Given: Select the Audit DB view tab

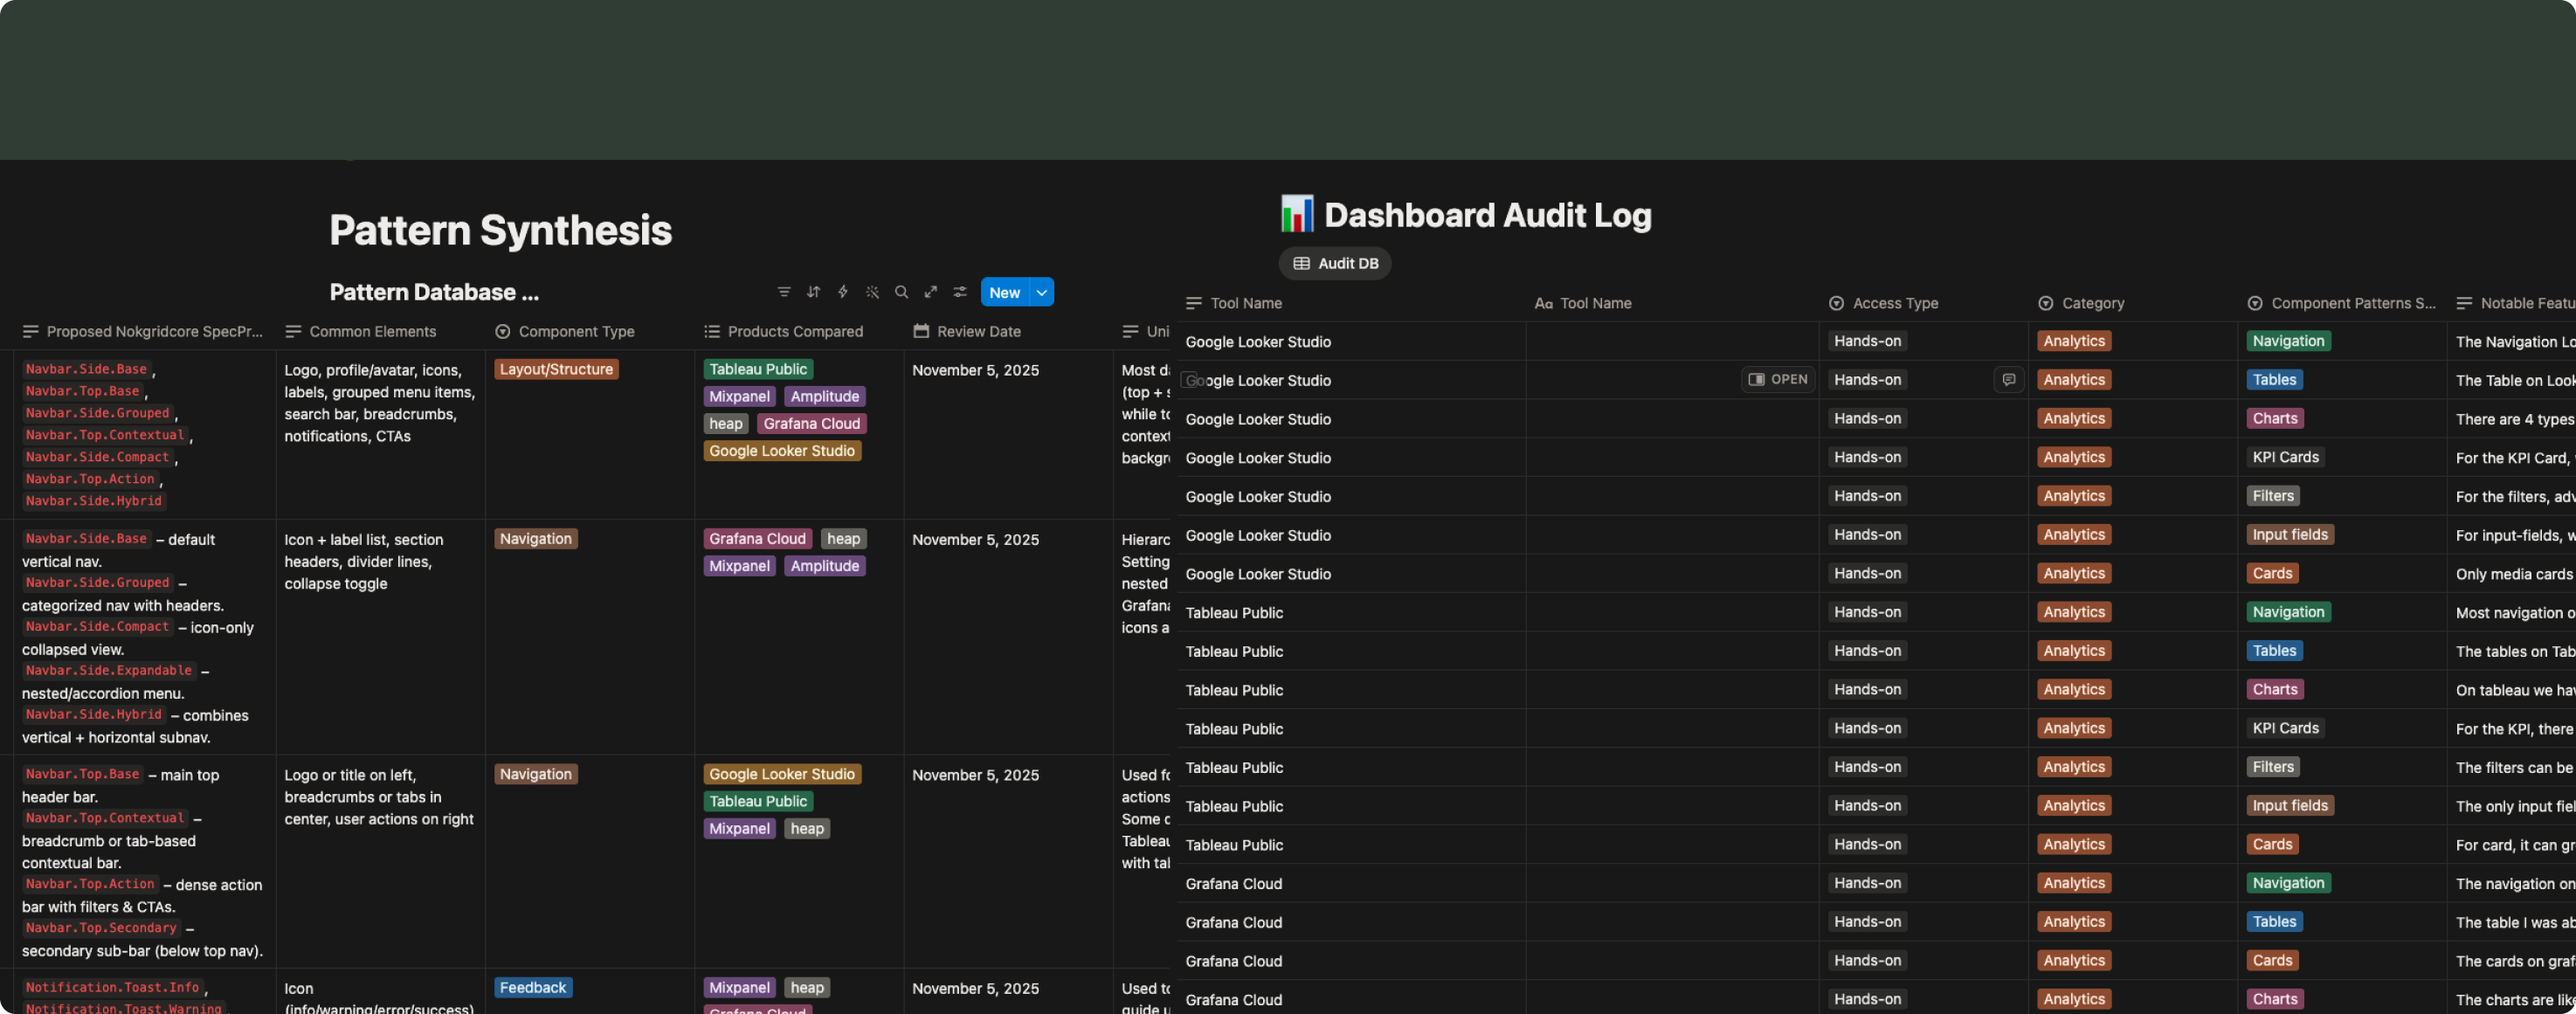Looking at the screenshot, I should pyautogui.click(x=1335, y=263).
